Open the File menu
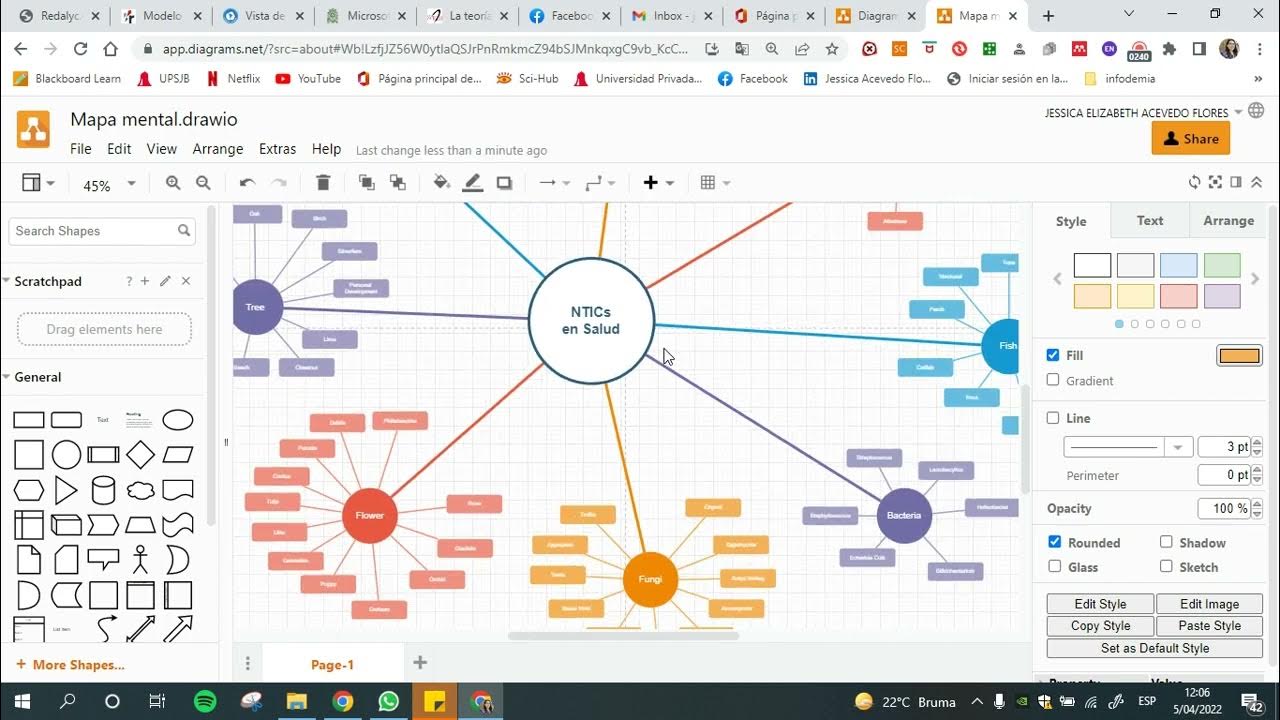The image size is (1280, 720). point(81,149)
